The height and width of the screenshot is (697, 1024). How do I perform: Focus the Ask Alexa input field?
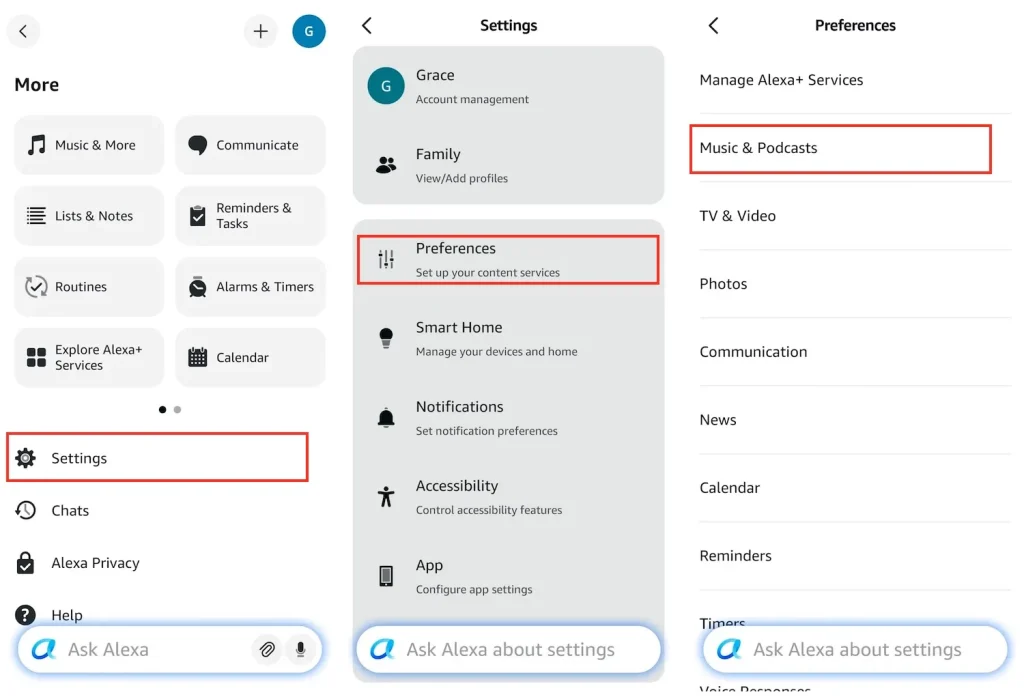click(x=170, y=649)
